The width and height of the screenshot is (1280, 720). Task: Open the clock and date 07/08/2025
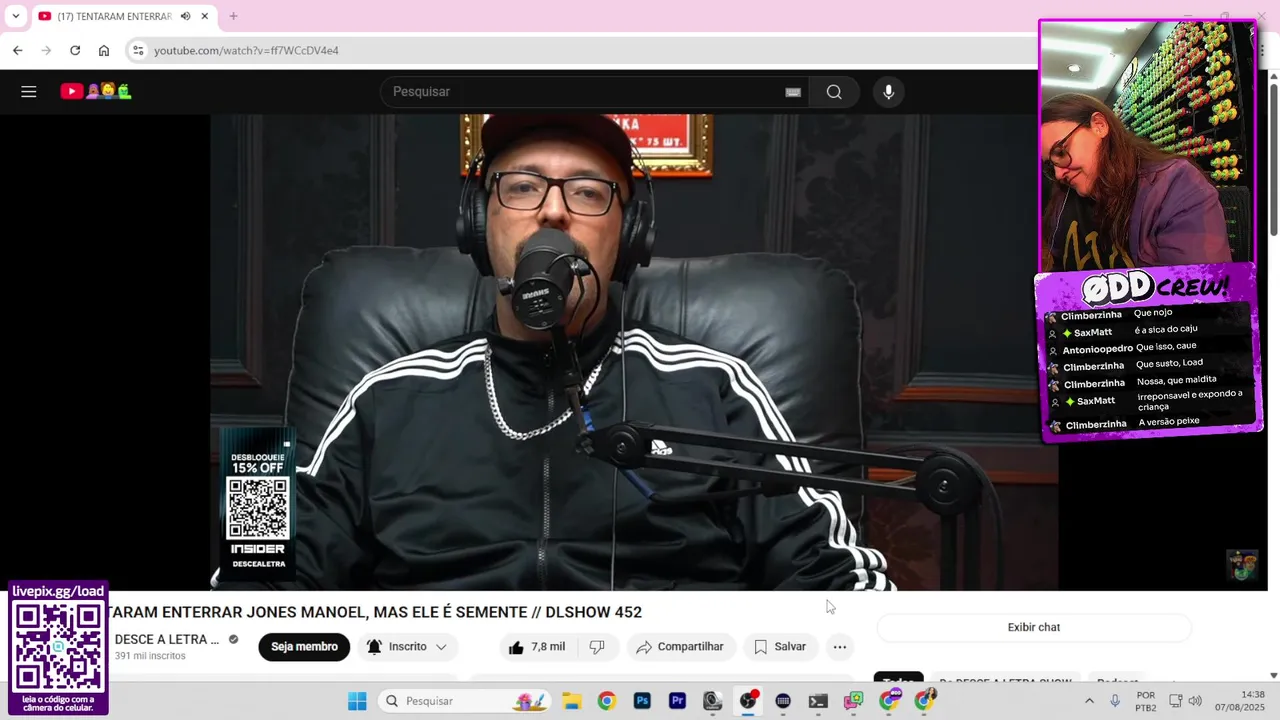[1240, 701]
